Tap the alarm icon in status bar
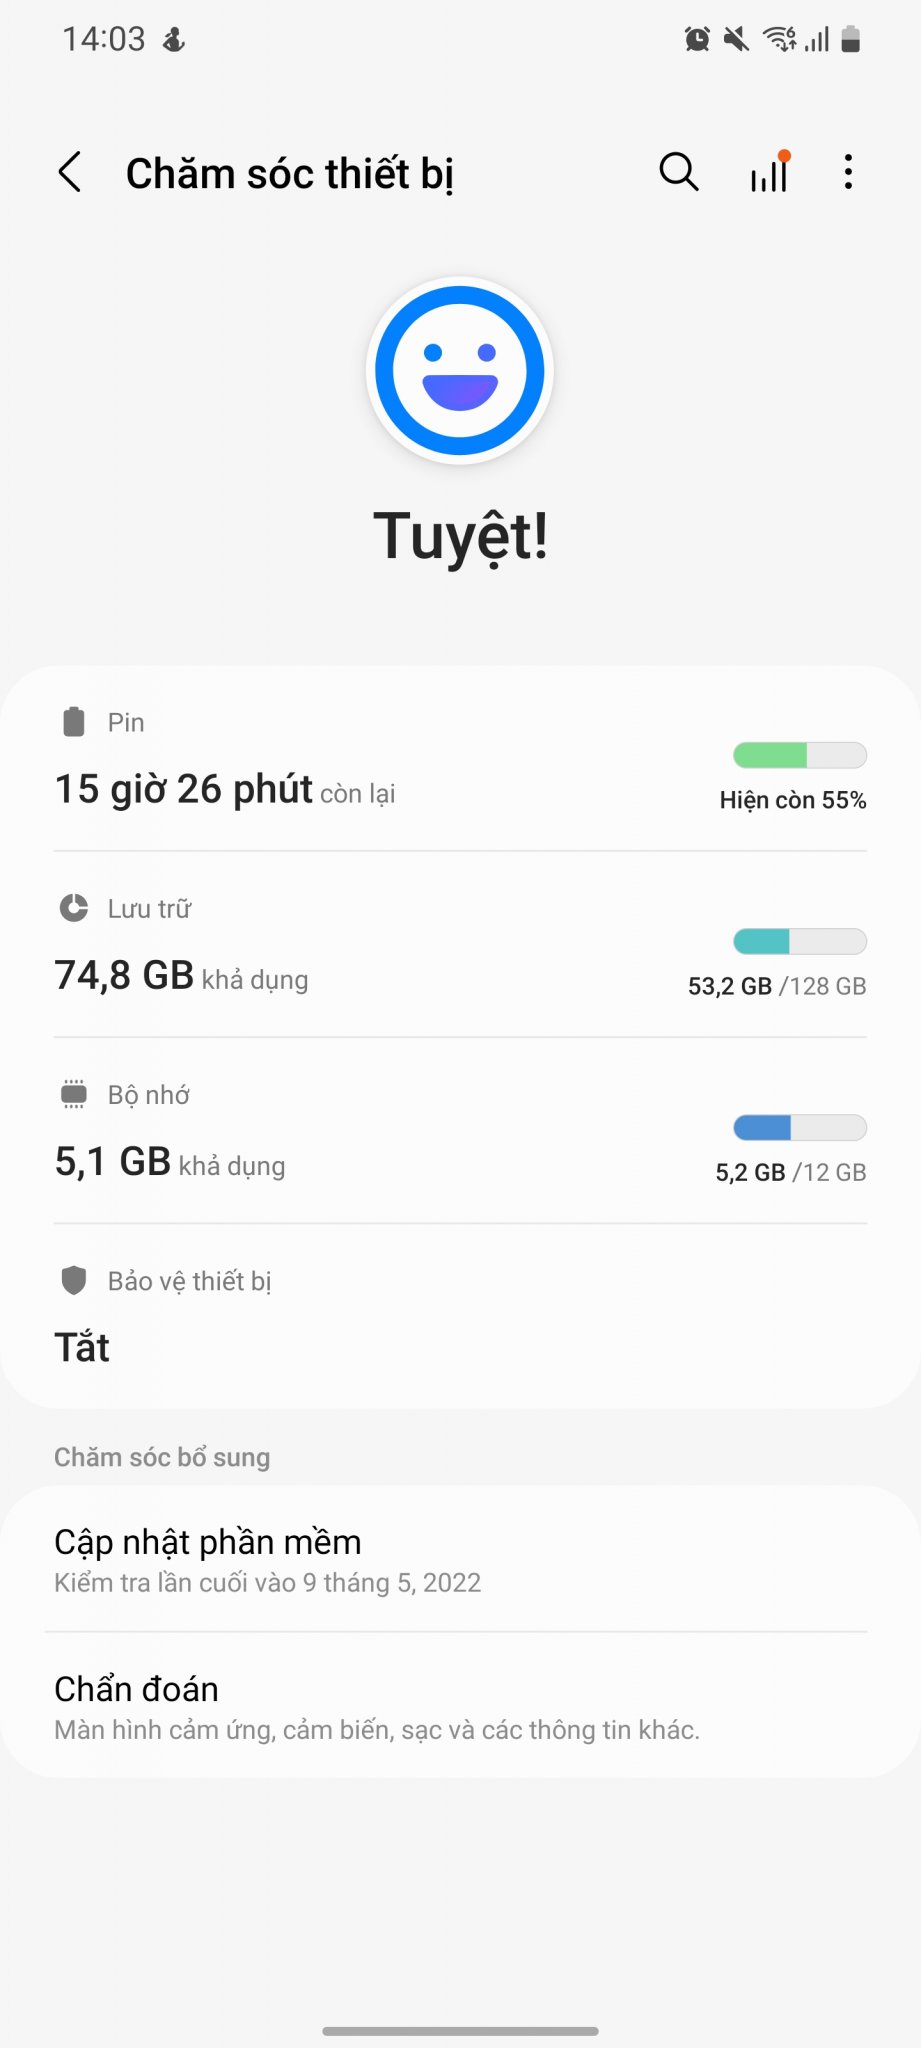Viewport: 921px width, 2048px height. 697,40
